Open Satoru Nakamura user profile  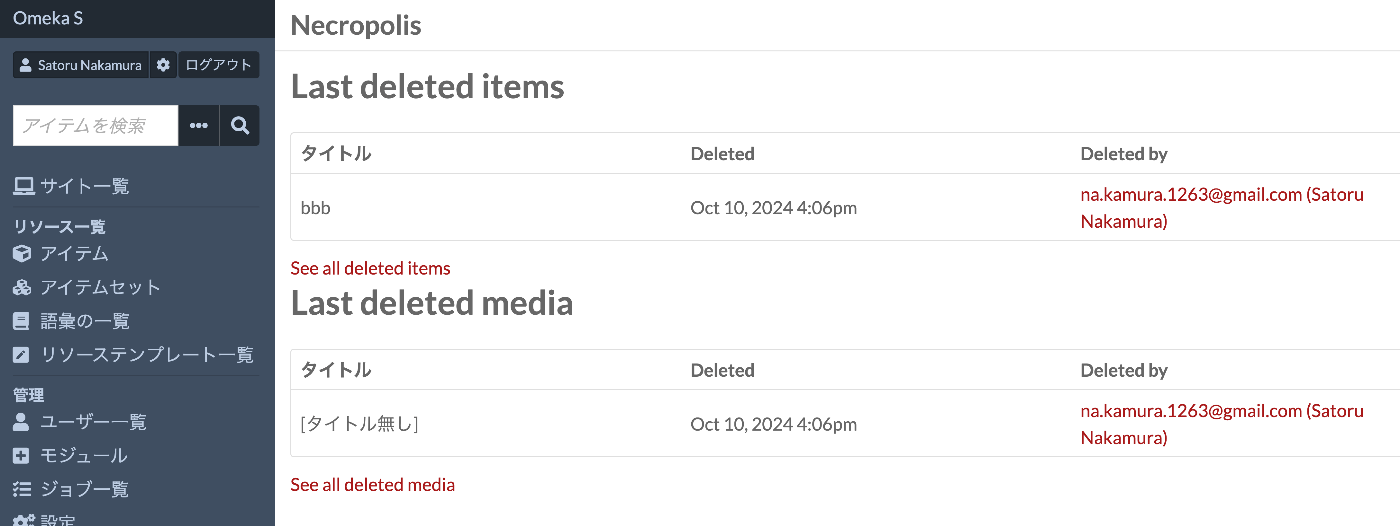point(81,65)
